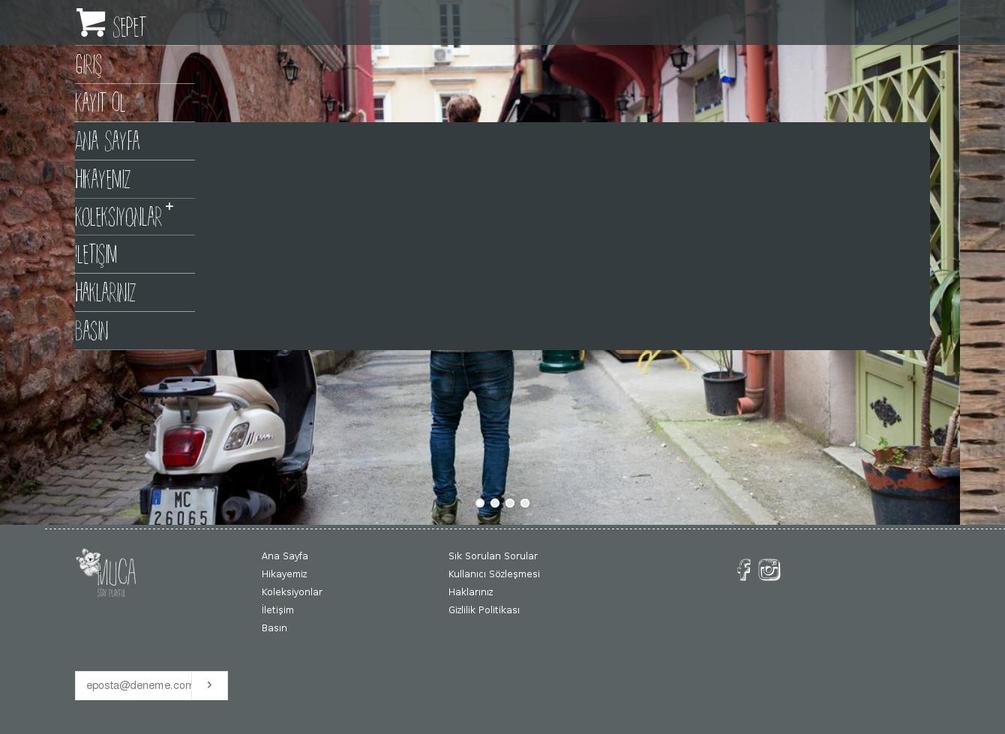1005x734 pixels.
Task: Go to Ana Sayfa in the side menu
Action: 107,141
